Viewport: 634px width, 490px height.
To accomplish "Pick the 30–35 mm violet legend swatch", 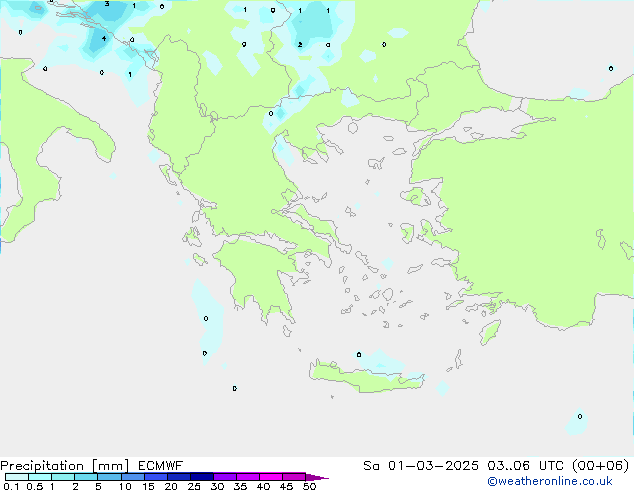I will pos(225,477).
